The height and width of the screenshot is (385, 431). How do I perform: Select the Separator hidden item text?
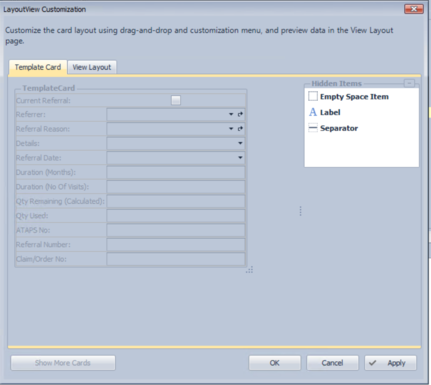(x=339, y=128)
